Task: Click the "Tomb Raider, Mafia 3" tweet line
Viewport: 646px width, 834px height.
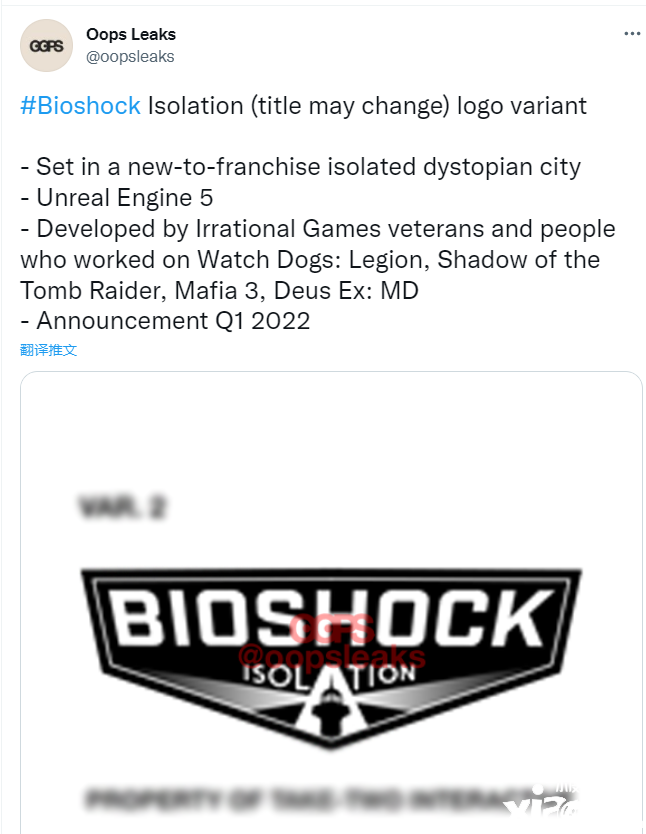Action: point(219,290)
